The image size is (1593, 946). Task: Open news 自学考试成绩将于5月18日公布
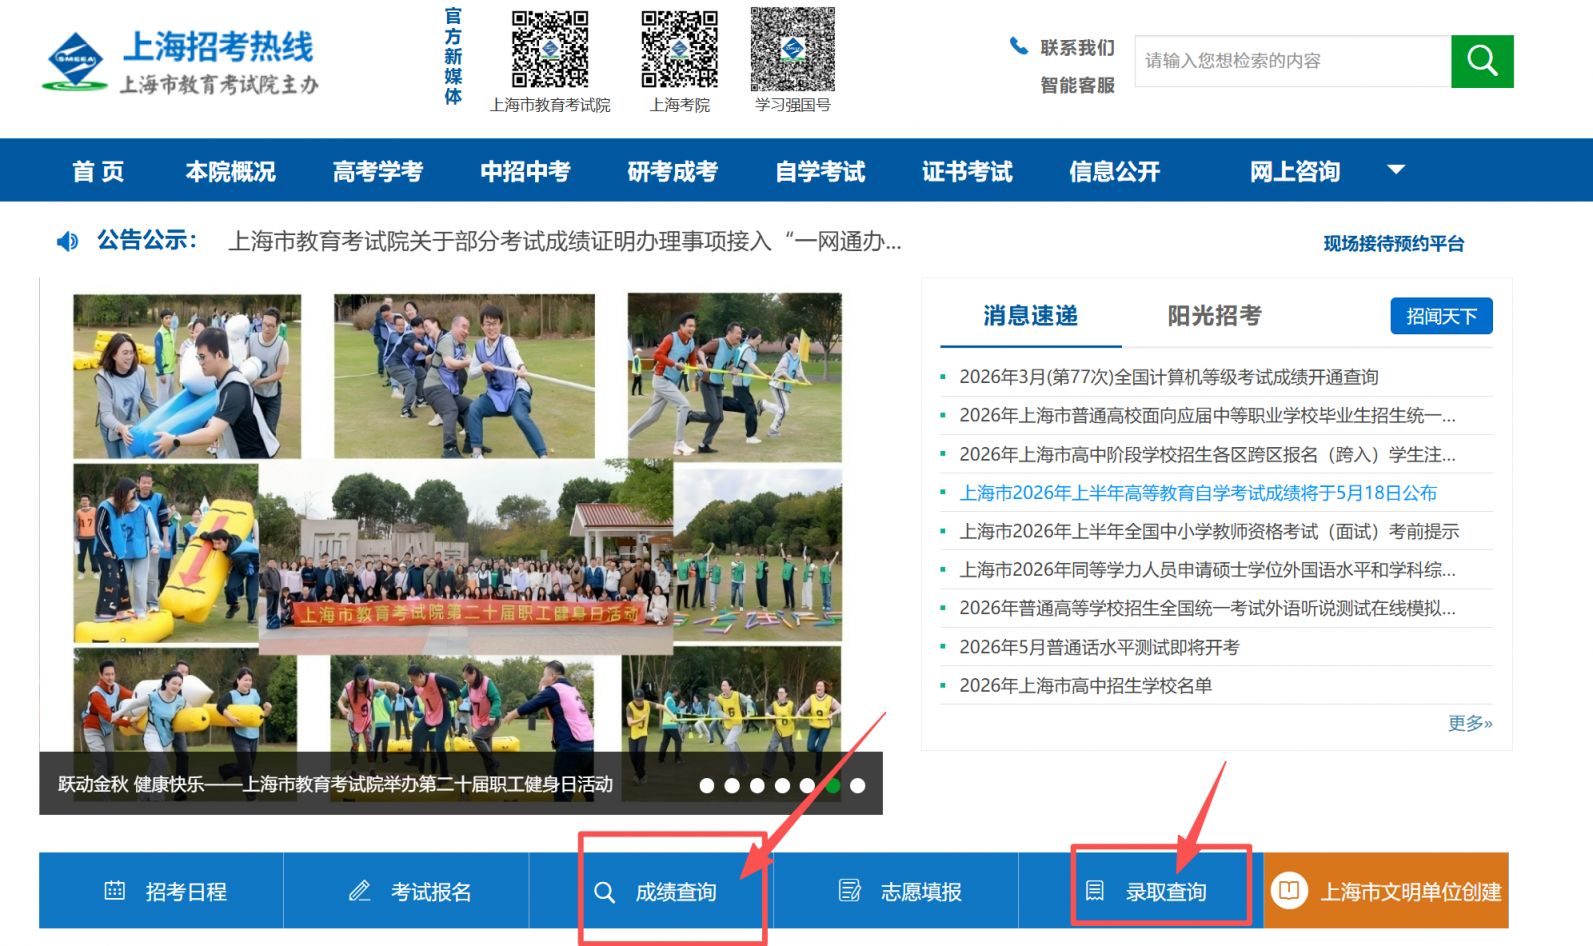tap(1198, 493)
